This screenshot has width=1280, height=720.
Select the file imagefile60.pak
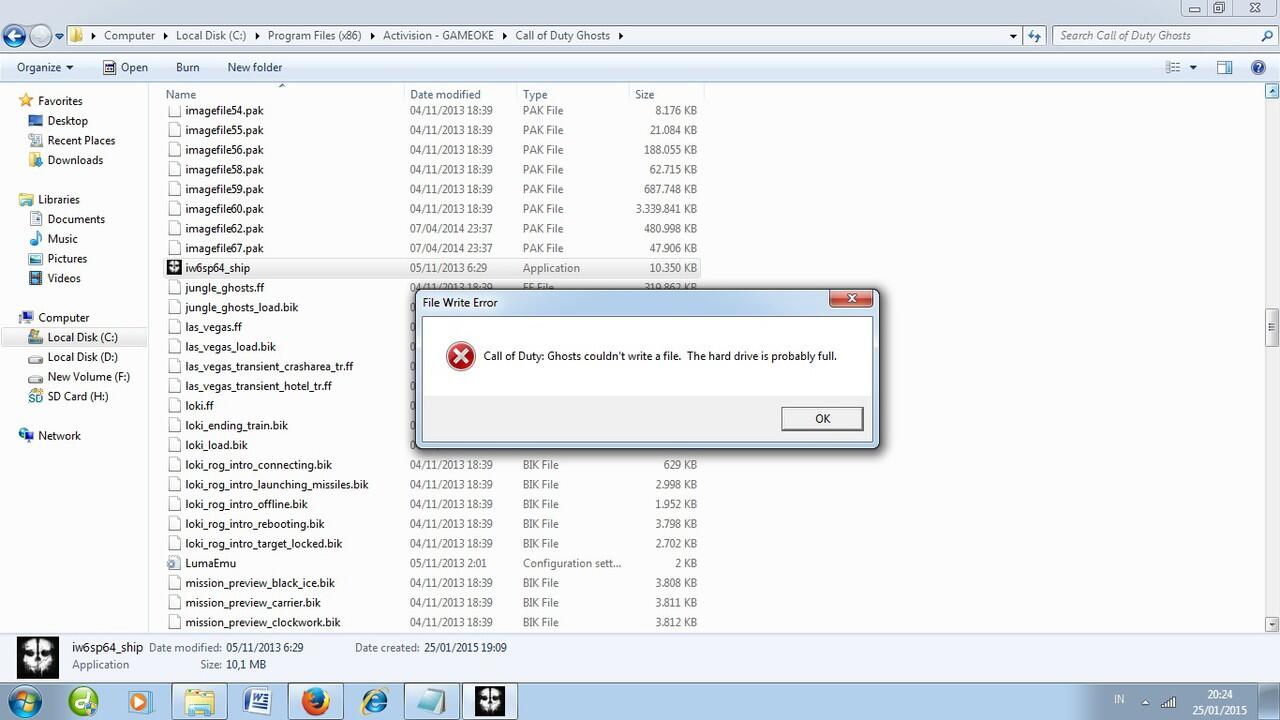tap(224, 209)
